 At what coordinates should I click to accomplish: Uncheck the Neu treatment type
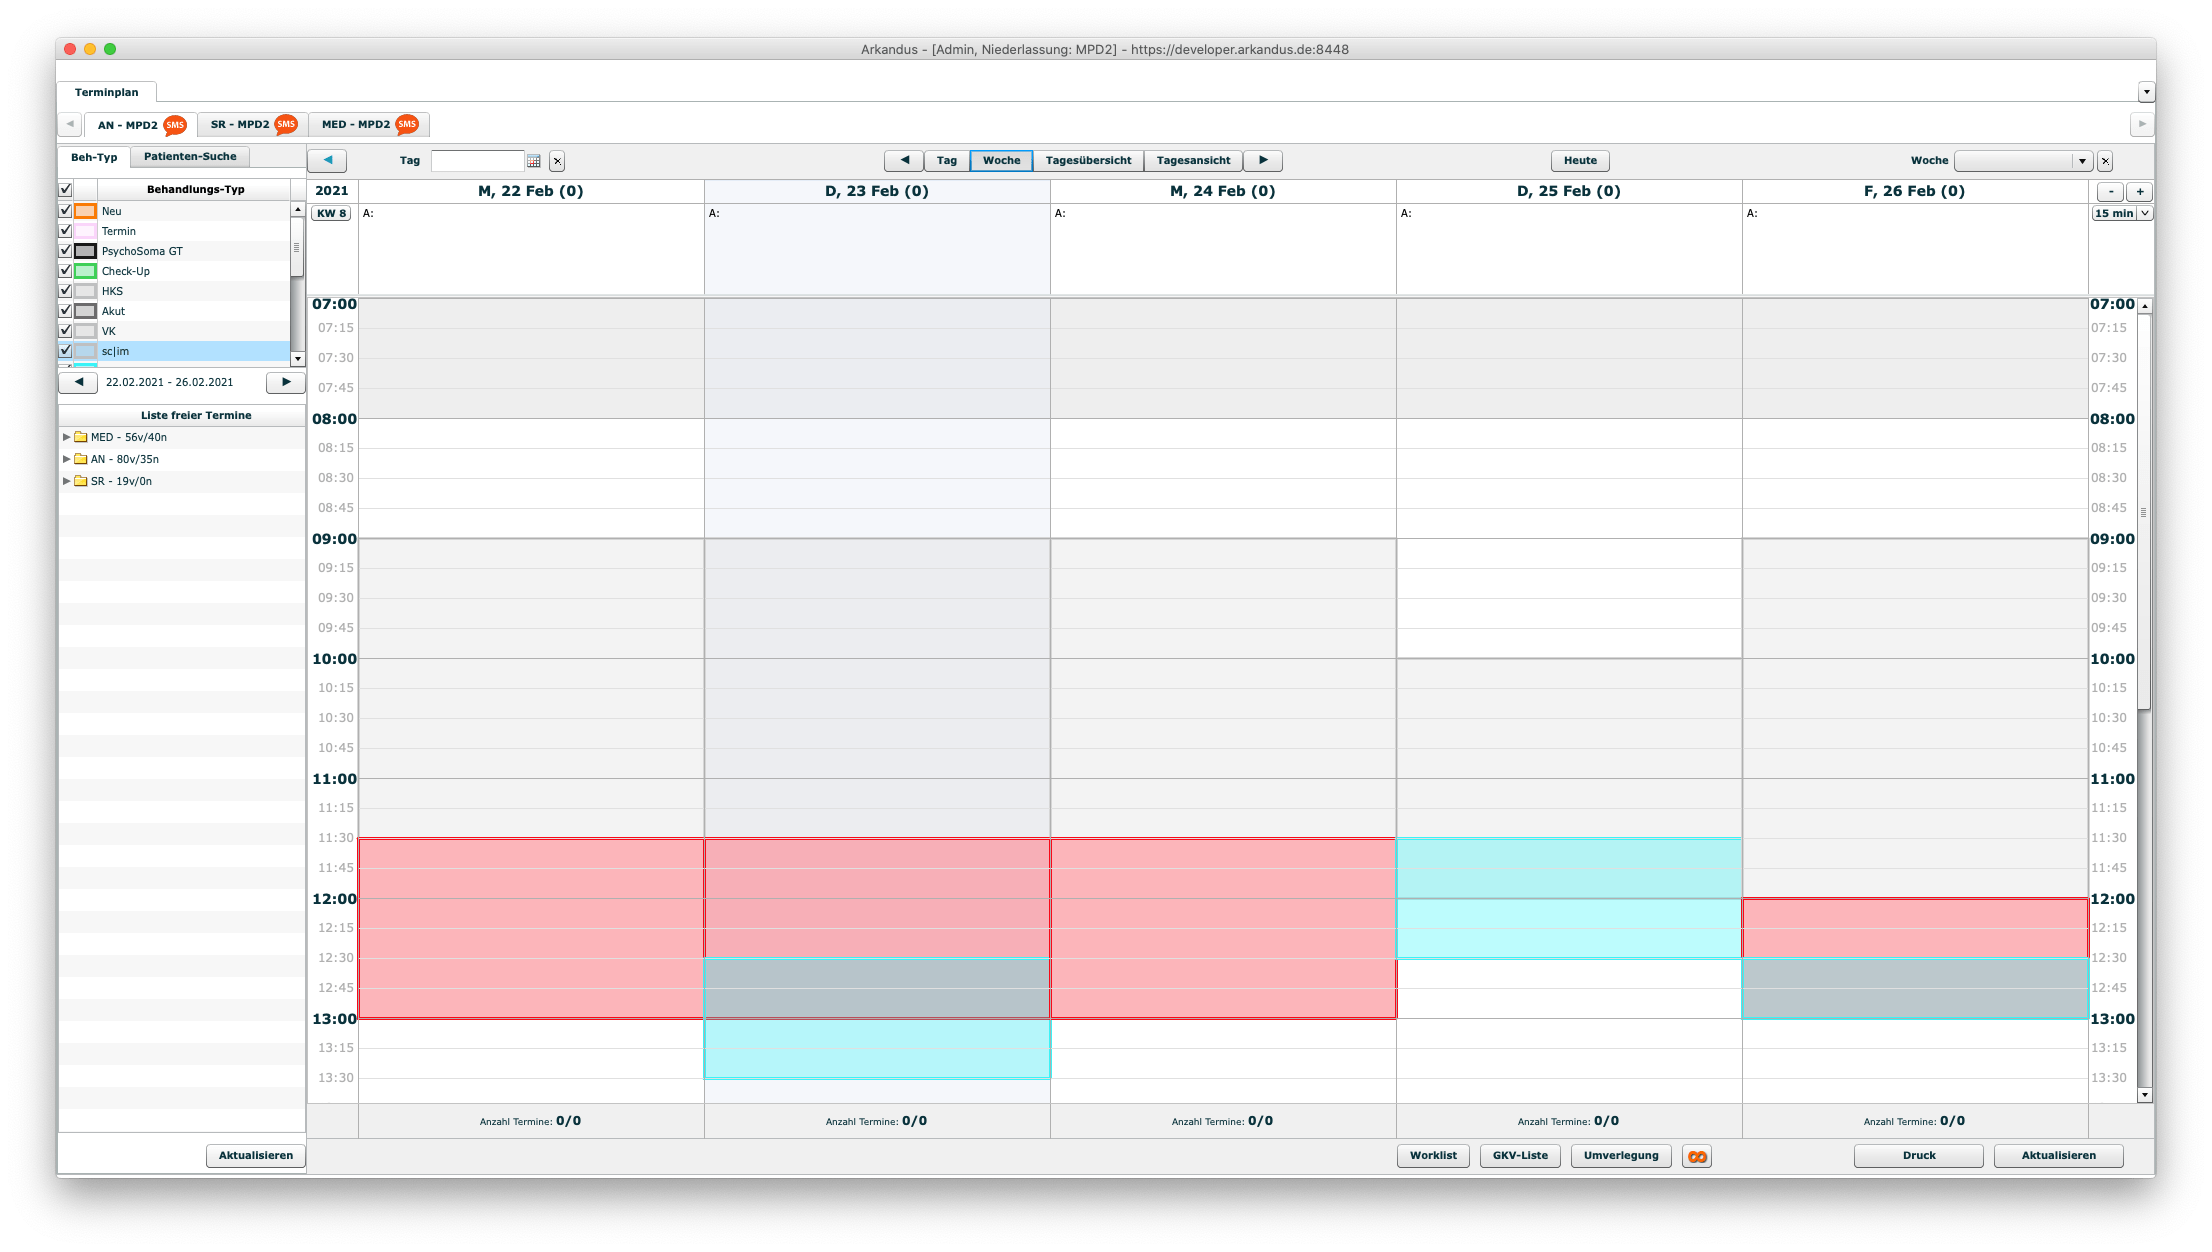point(66,211)
